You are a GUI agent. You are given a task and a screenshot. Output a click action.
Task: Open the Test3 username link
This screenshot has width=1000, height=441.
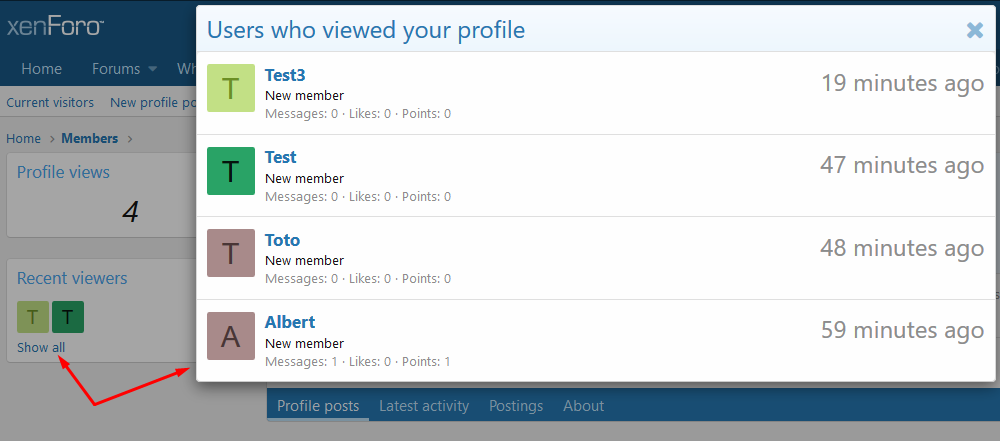pyautogui.click(x=285, y=75)
